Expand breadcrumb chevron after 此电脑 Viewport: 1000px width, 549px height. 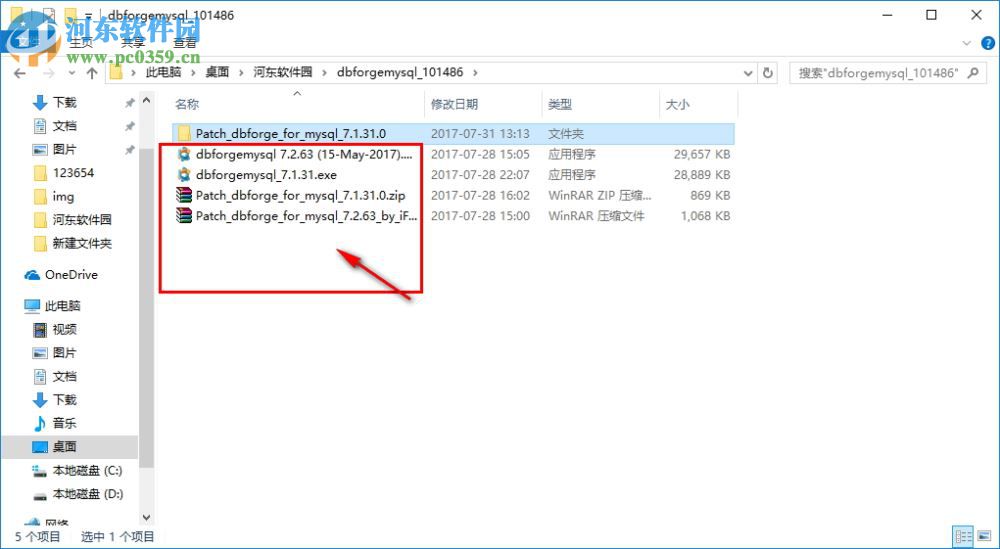[x=194, y=73]
